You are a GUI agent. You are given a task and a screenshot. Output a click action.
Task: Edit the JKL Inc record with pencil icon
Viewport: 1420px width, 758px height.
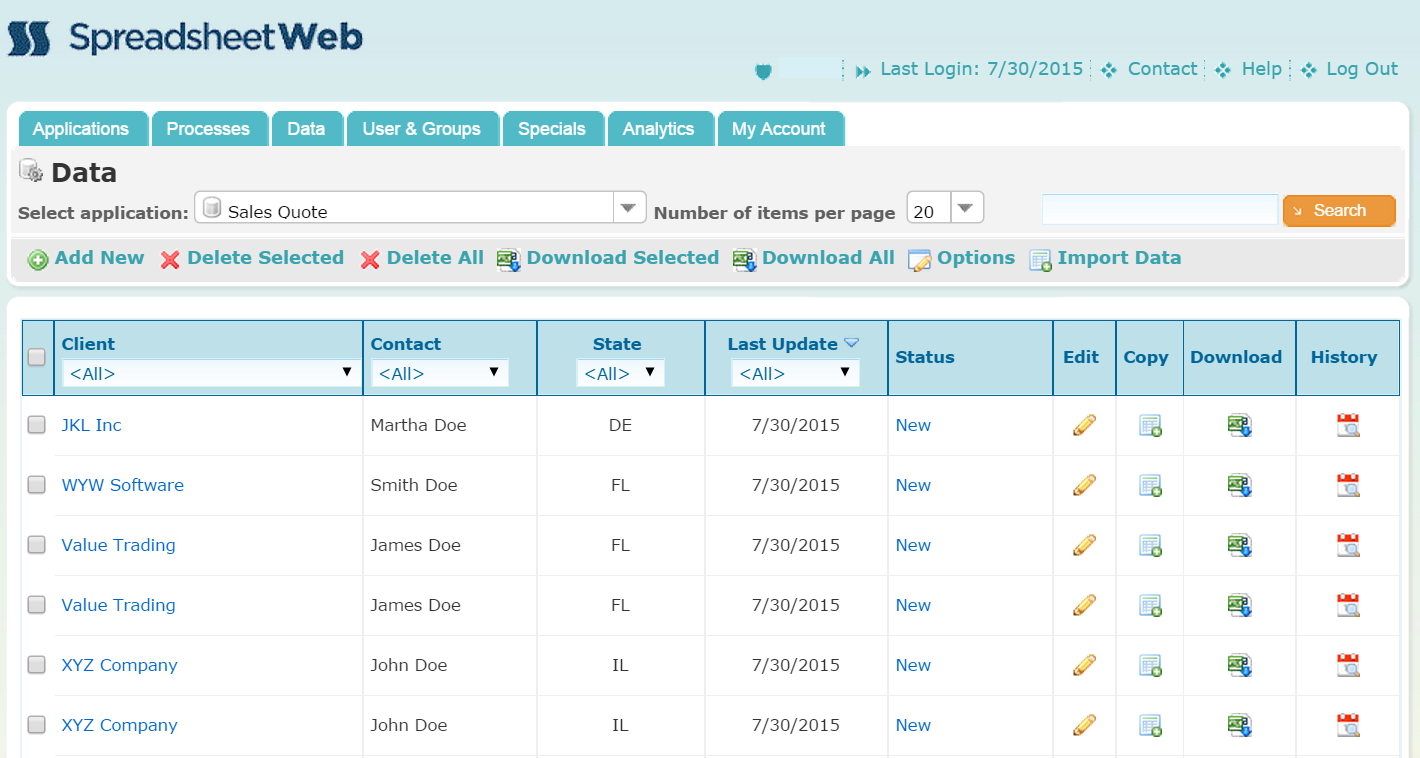[1084, 425]
